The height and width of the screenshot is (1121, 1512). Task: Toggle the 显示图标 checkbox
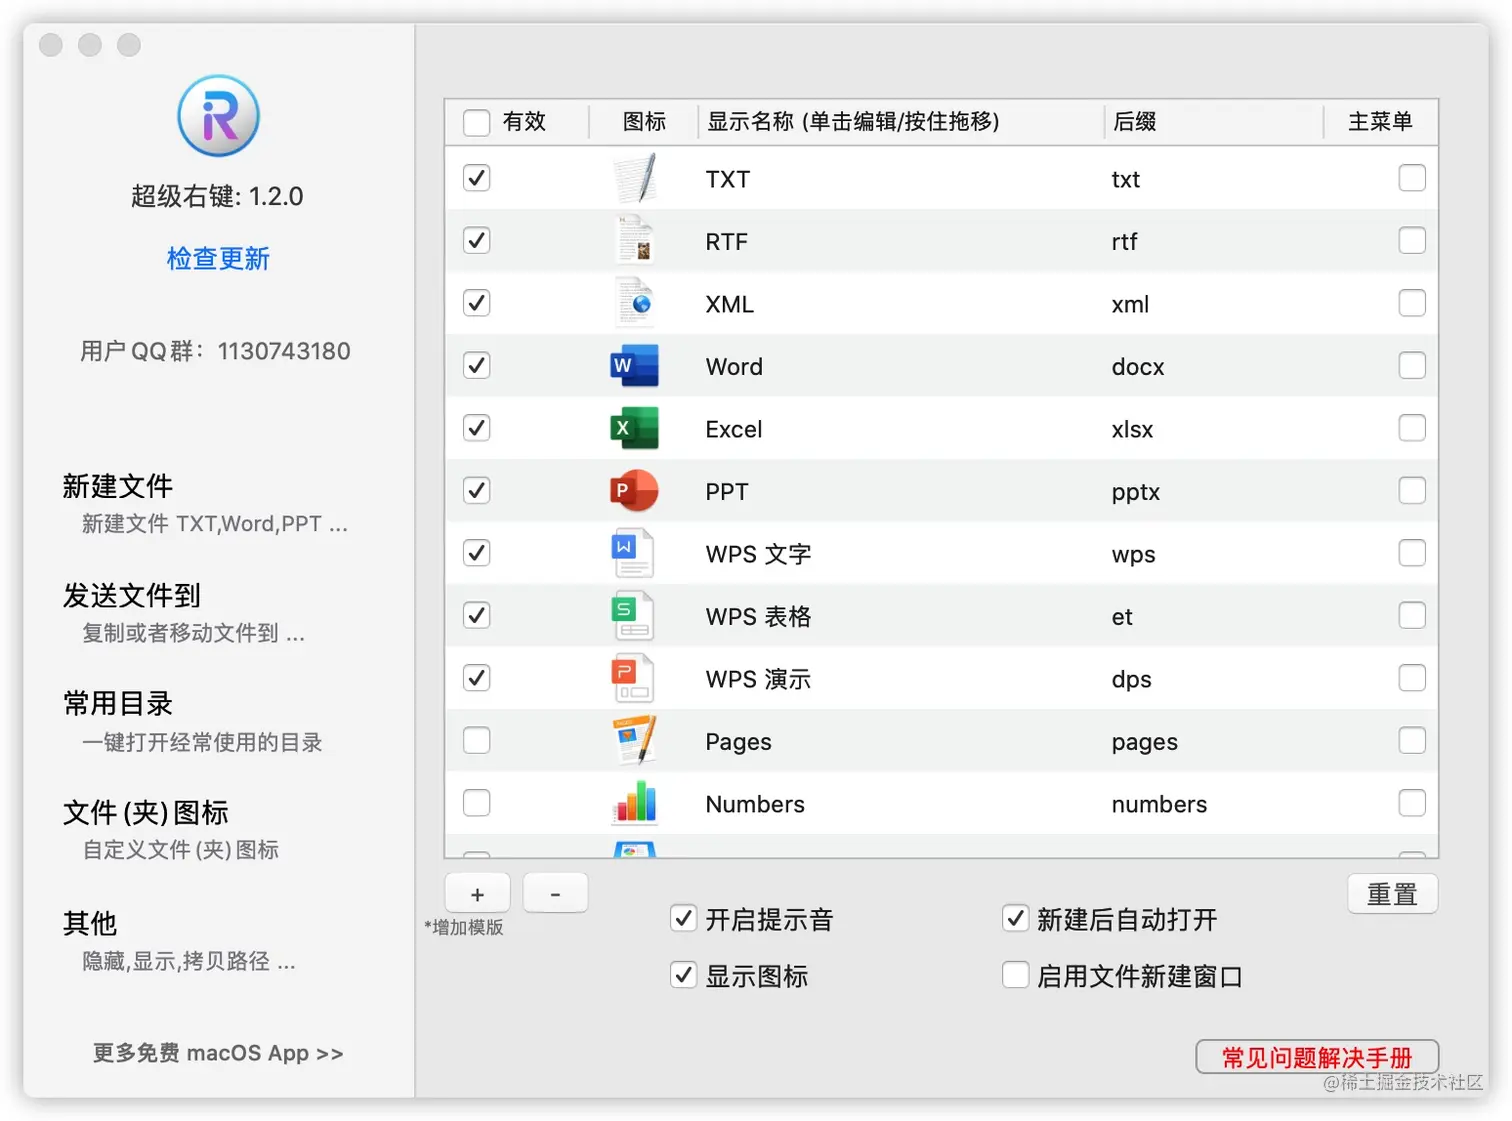683,975
